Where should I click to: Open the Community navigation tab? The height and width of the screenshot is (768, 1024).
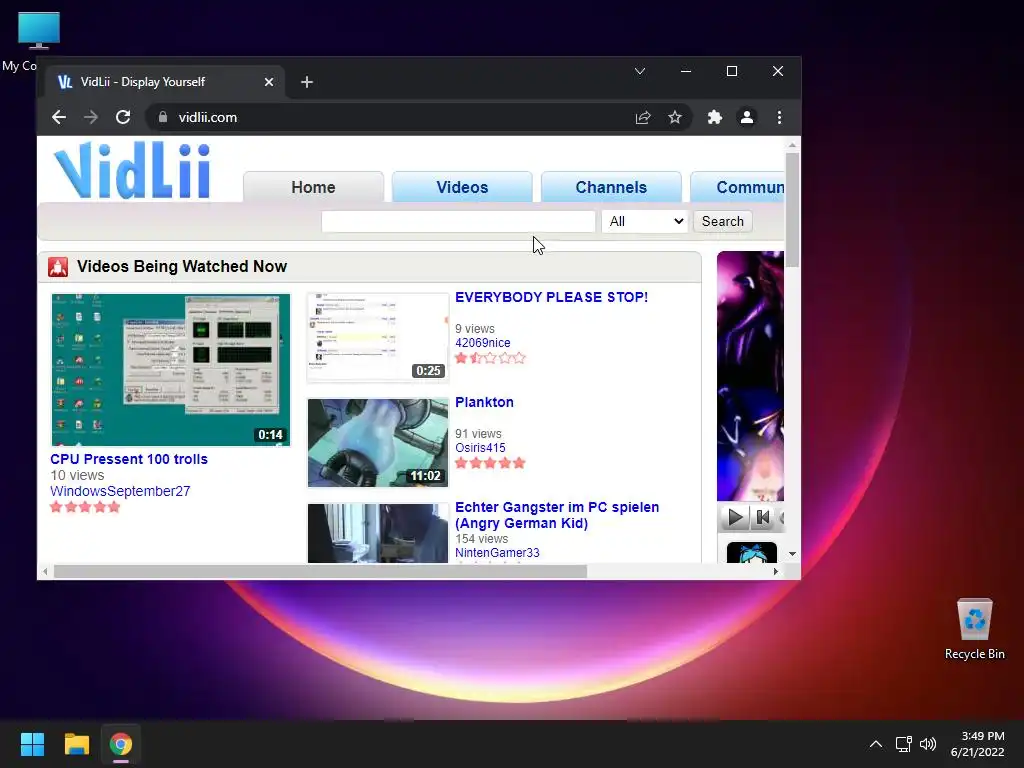(x=738, y=187)
